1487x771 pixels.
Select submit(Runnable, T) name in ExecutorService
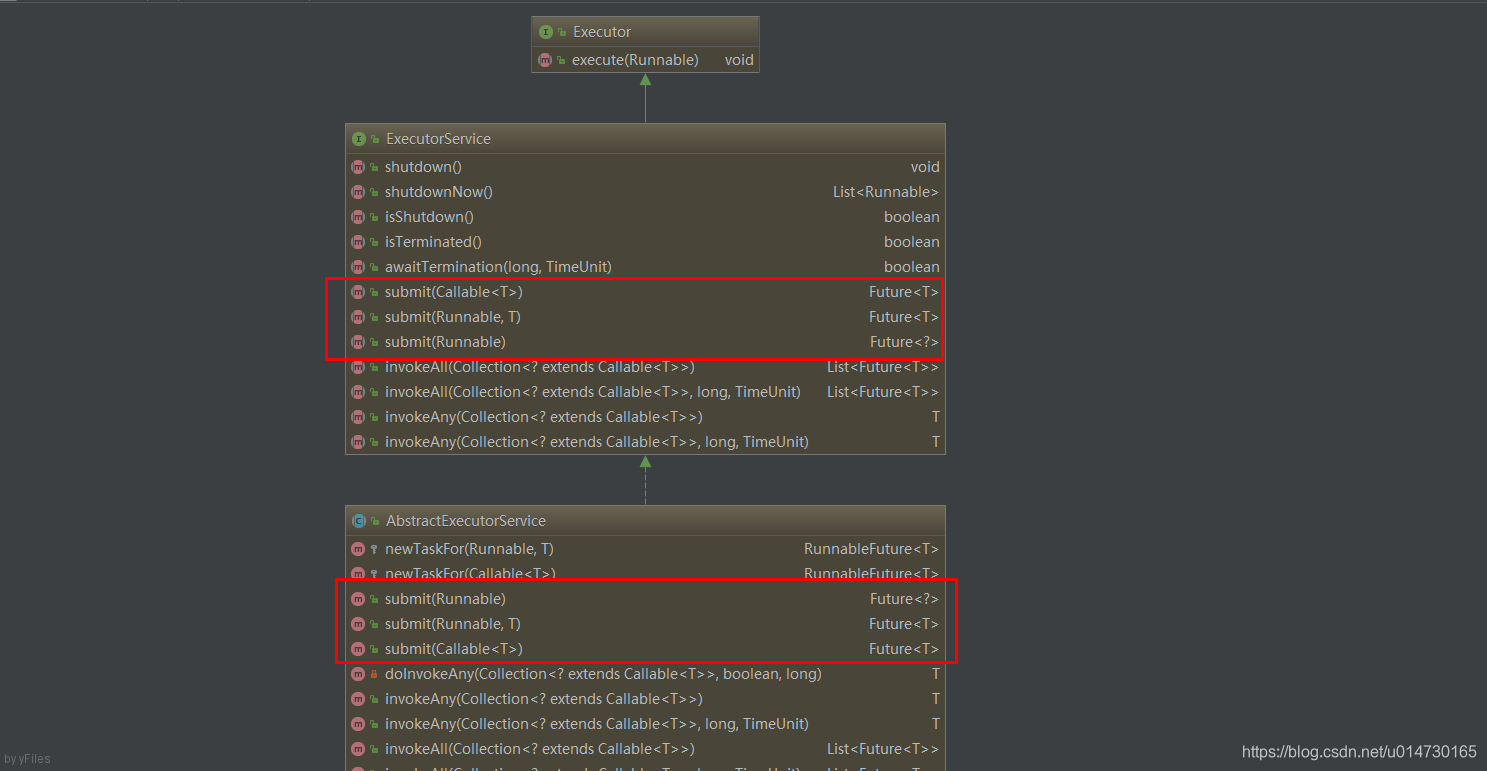point(453,317)
